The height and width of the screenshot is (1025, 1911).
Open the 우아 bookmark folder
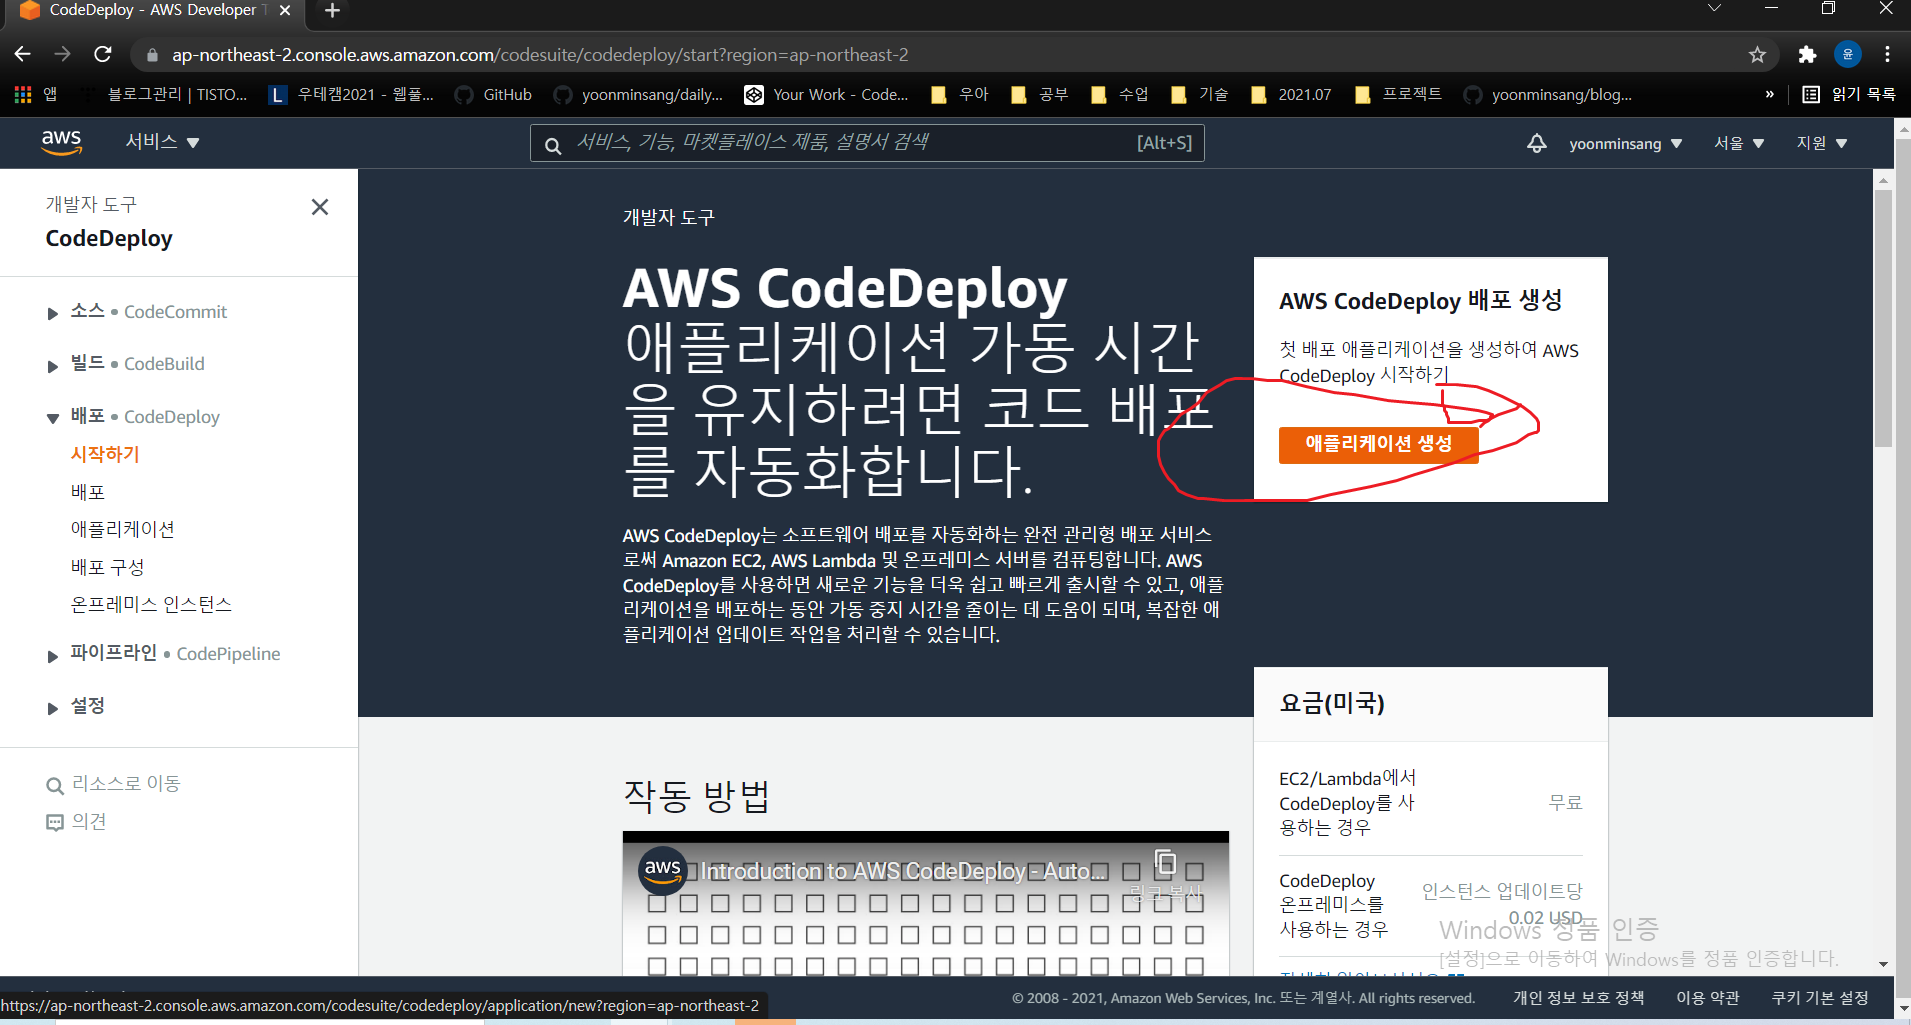pos(960,94)
